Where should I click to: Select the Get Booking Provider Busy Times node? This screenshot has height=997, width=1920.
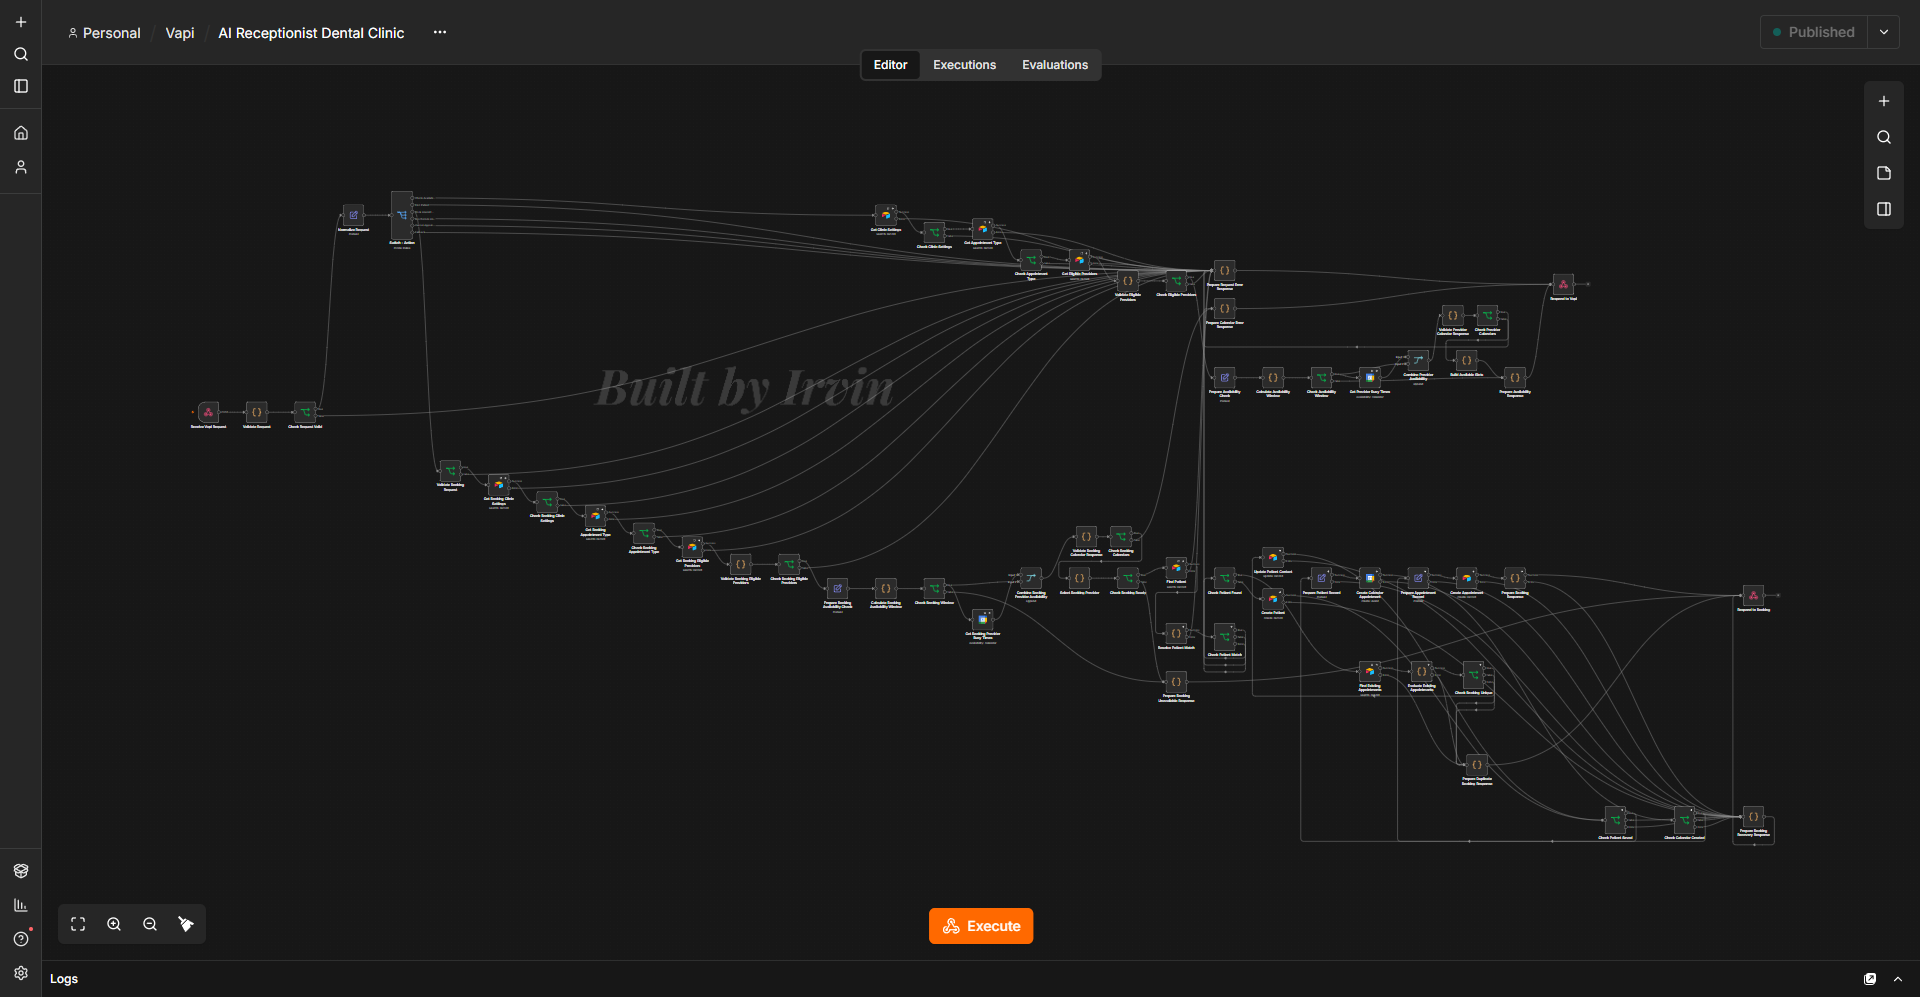point(982,620)
